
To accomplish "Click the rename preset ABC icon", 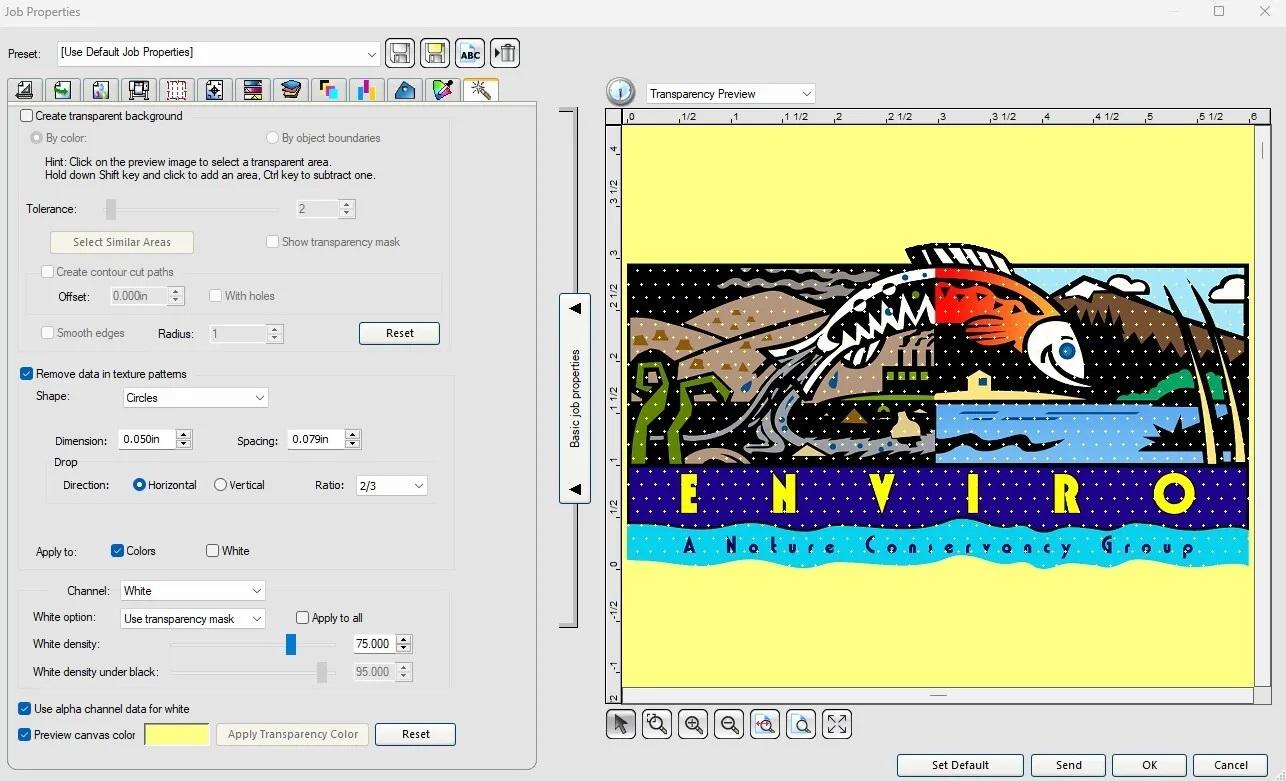I will click(x=470, y=53).
